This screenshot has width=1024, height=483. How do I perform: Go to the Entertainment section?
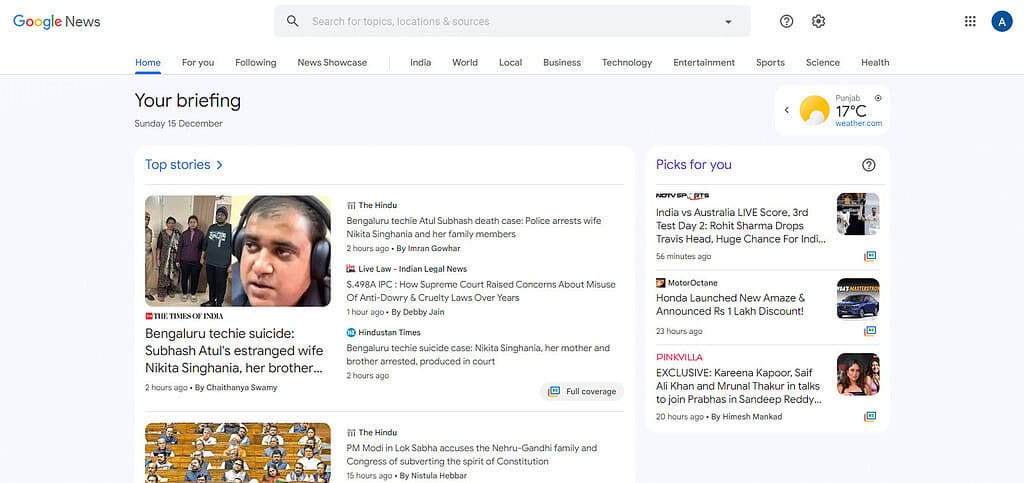[x=704, y=63]
